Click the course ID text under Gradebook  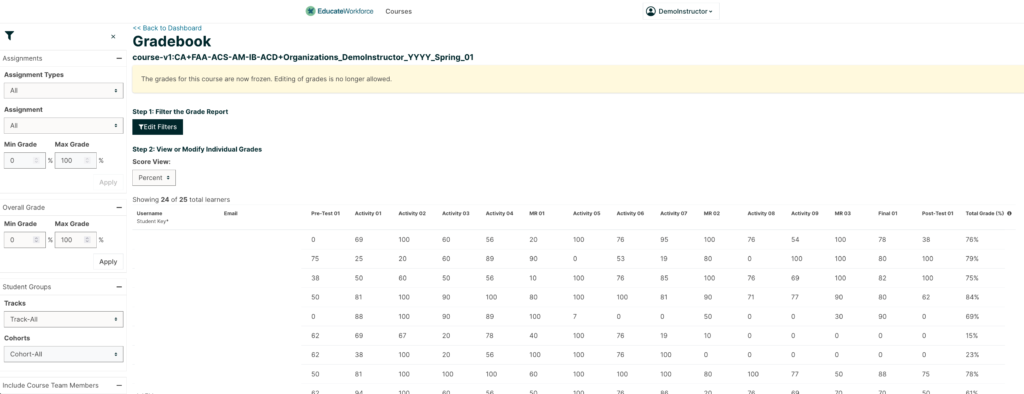[x=303, y=57]
